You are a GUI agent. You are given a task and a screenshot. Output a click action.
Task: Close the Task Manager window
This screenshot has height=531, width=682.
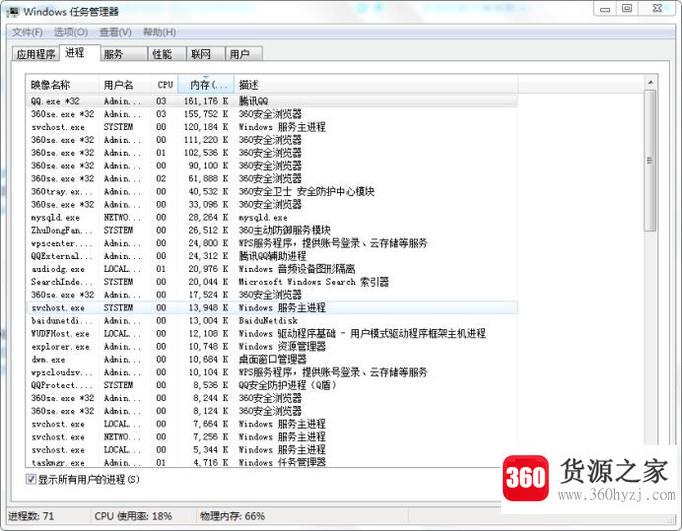coord(657,9)
